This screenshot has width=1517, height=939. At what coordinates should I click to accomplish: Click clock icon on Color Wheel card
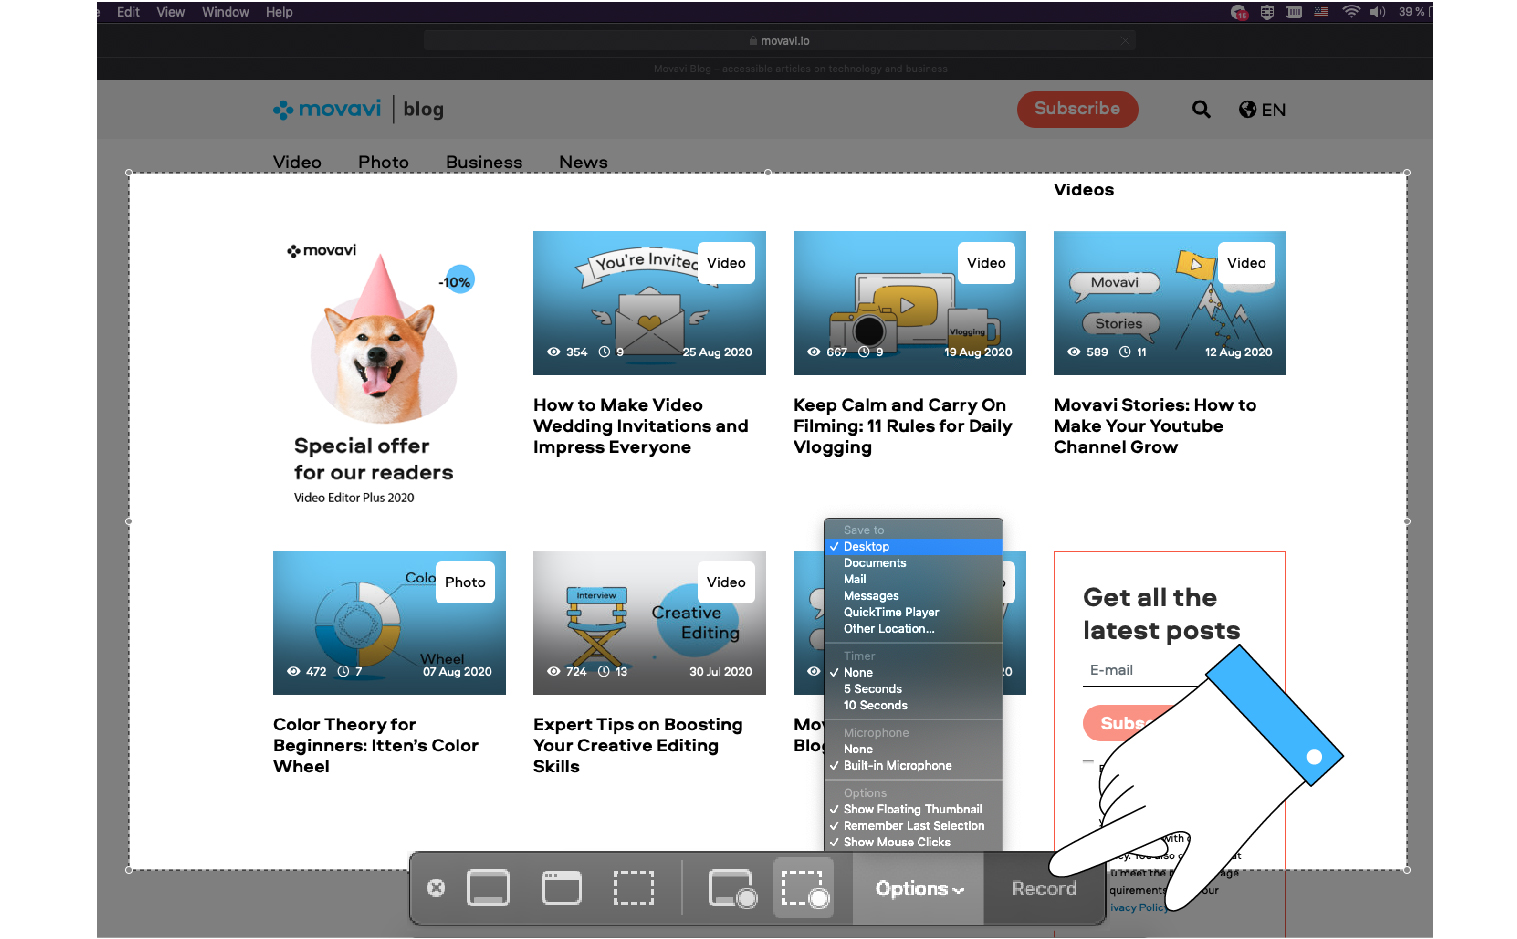tap(343, 672)
